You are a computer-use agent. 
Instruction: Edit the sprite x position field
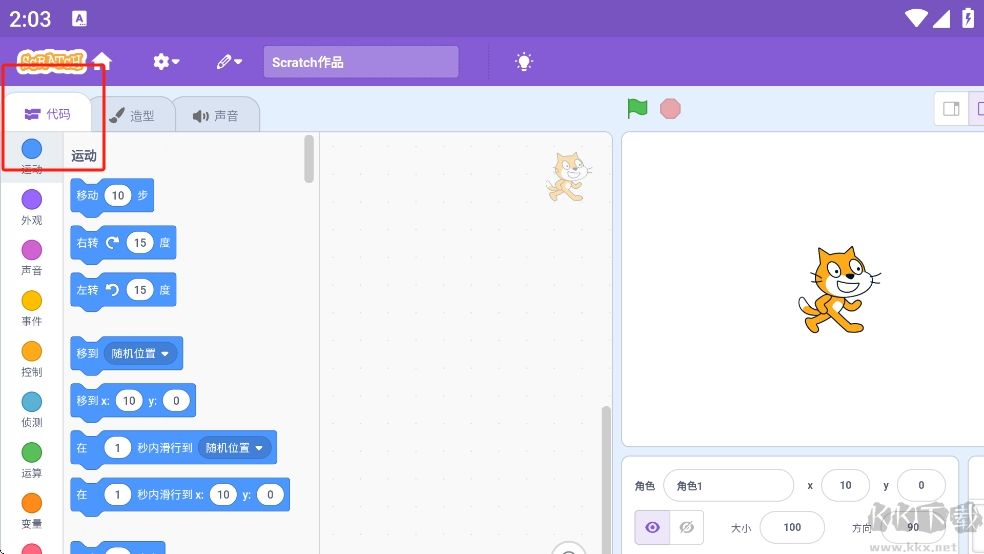pos(845,486)
